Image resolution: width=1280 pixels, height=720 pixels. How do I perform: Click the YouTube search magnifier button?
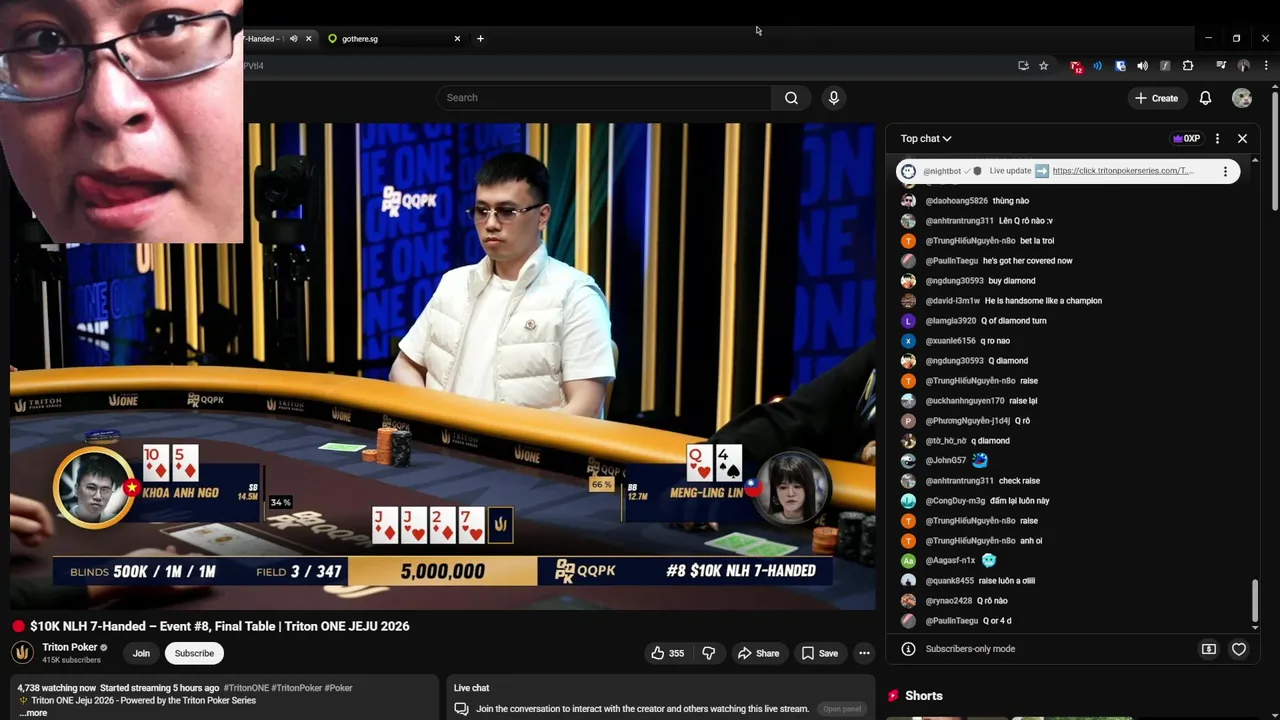pos(791,98)
